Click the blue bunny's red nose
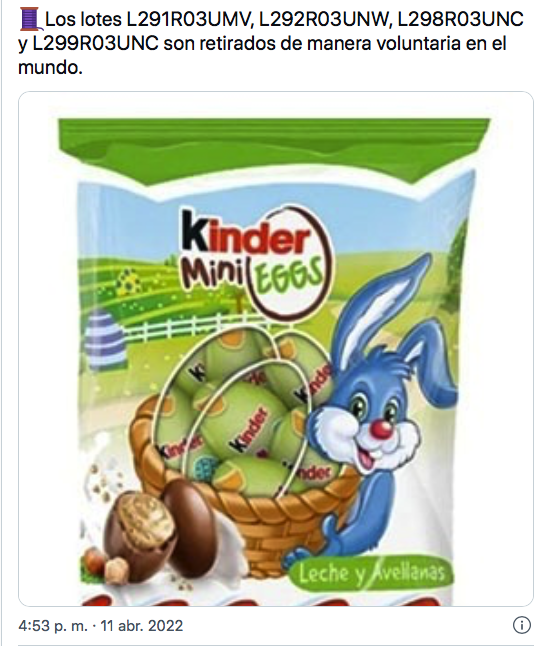 tap(382, 429)
